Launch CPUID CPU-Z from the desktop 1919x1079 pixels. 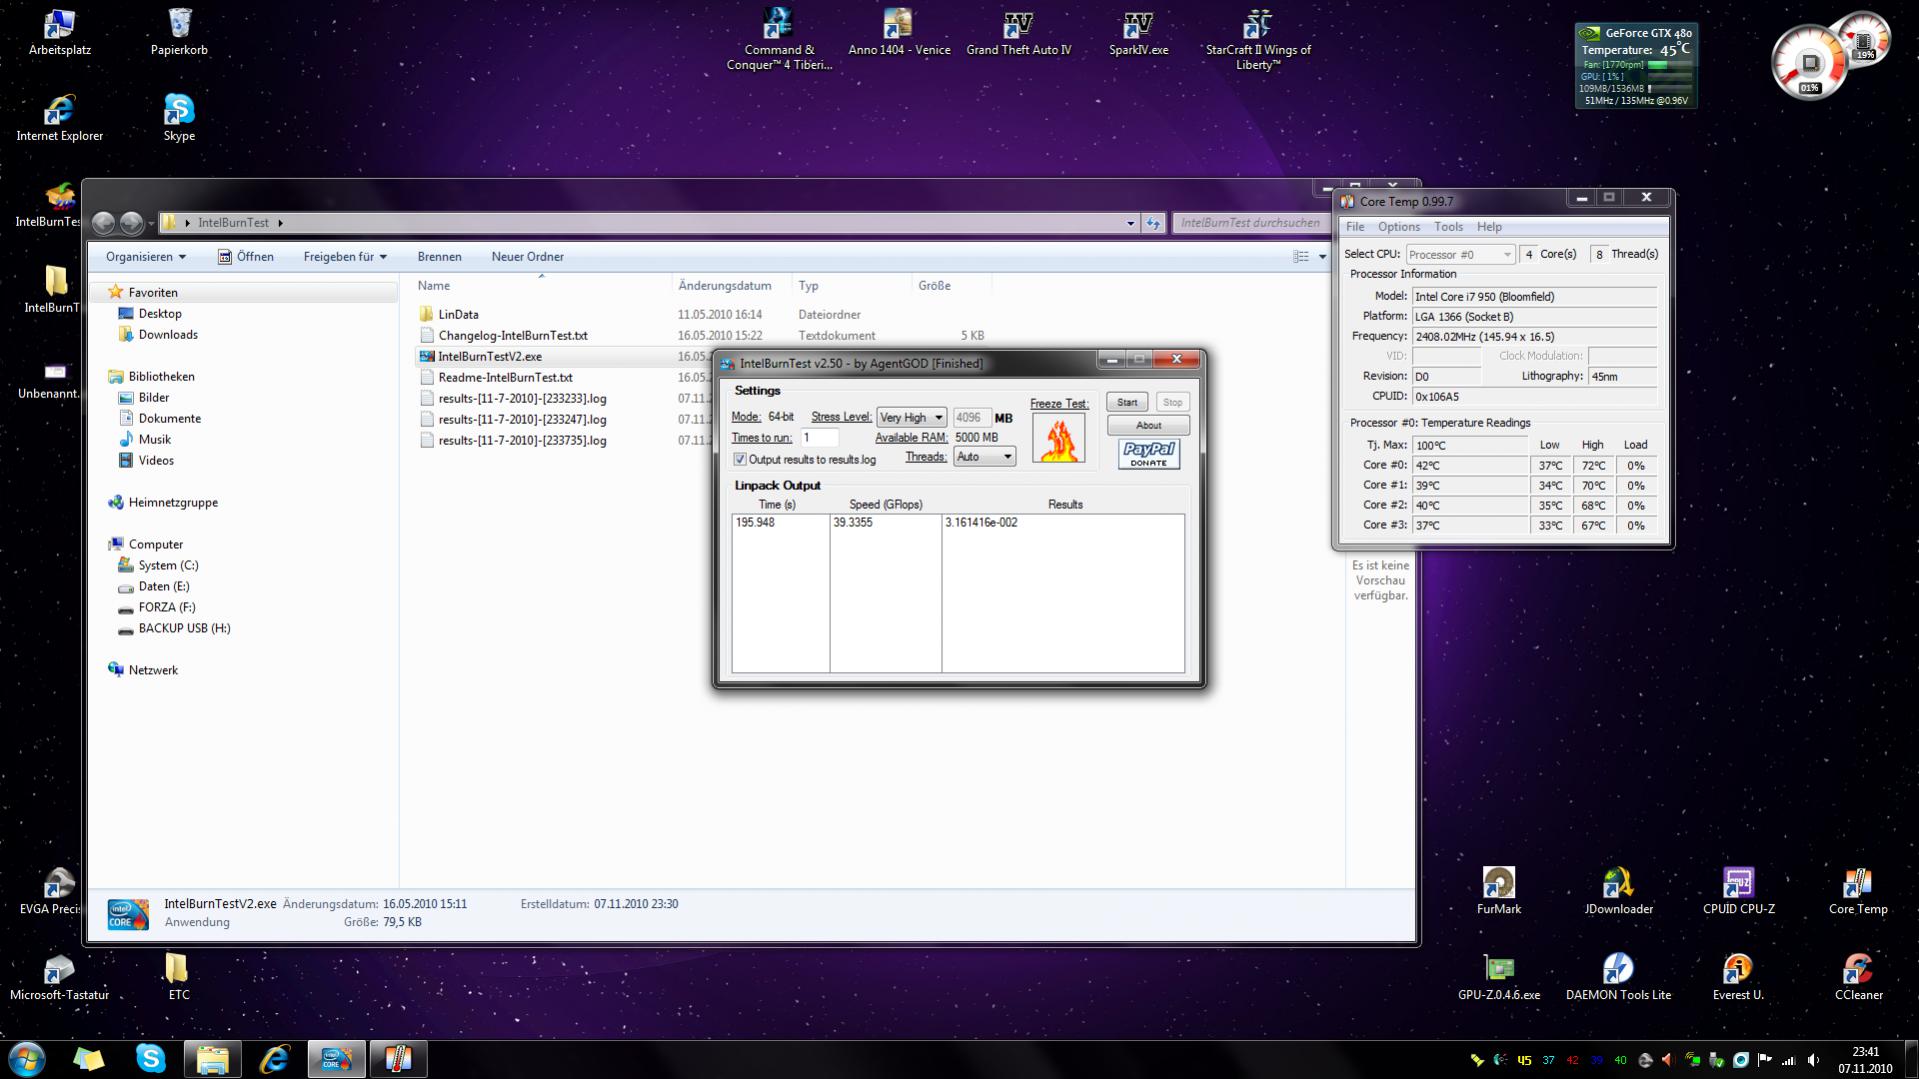[x=1738, y=891]
